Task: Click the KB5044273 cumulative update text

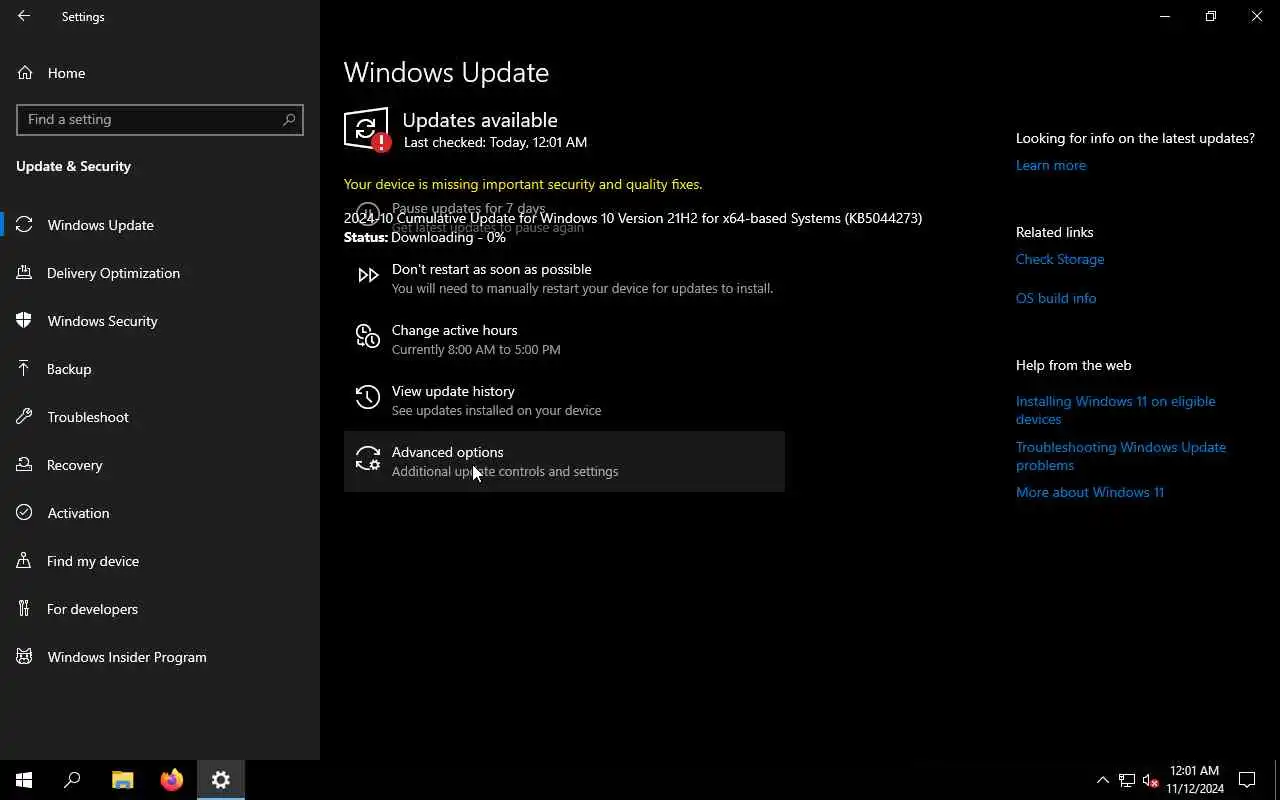Action: point(633,218)
